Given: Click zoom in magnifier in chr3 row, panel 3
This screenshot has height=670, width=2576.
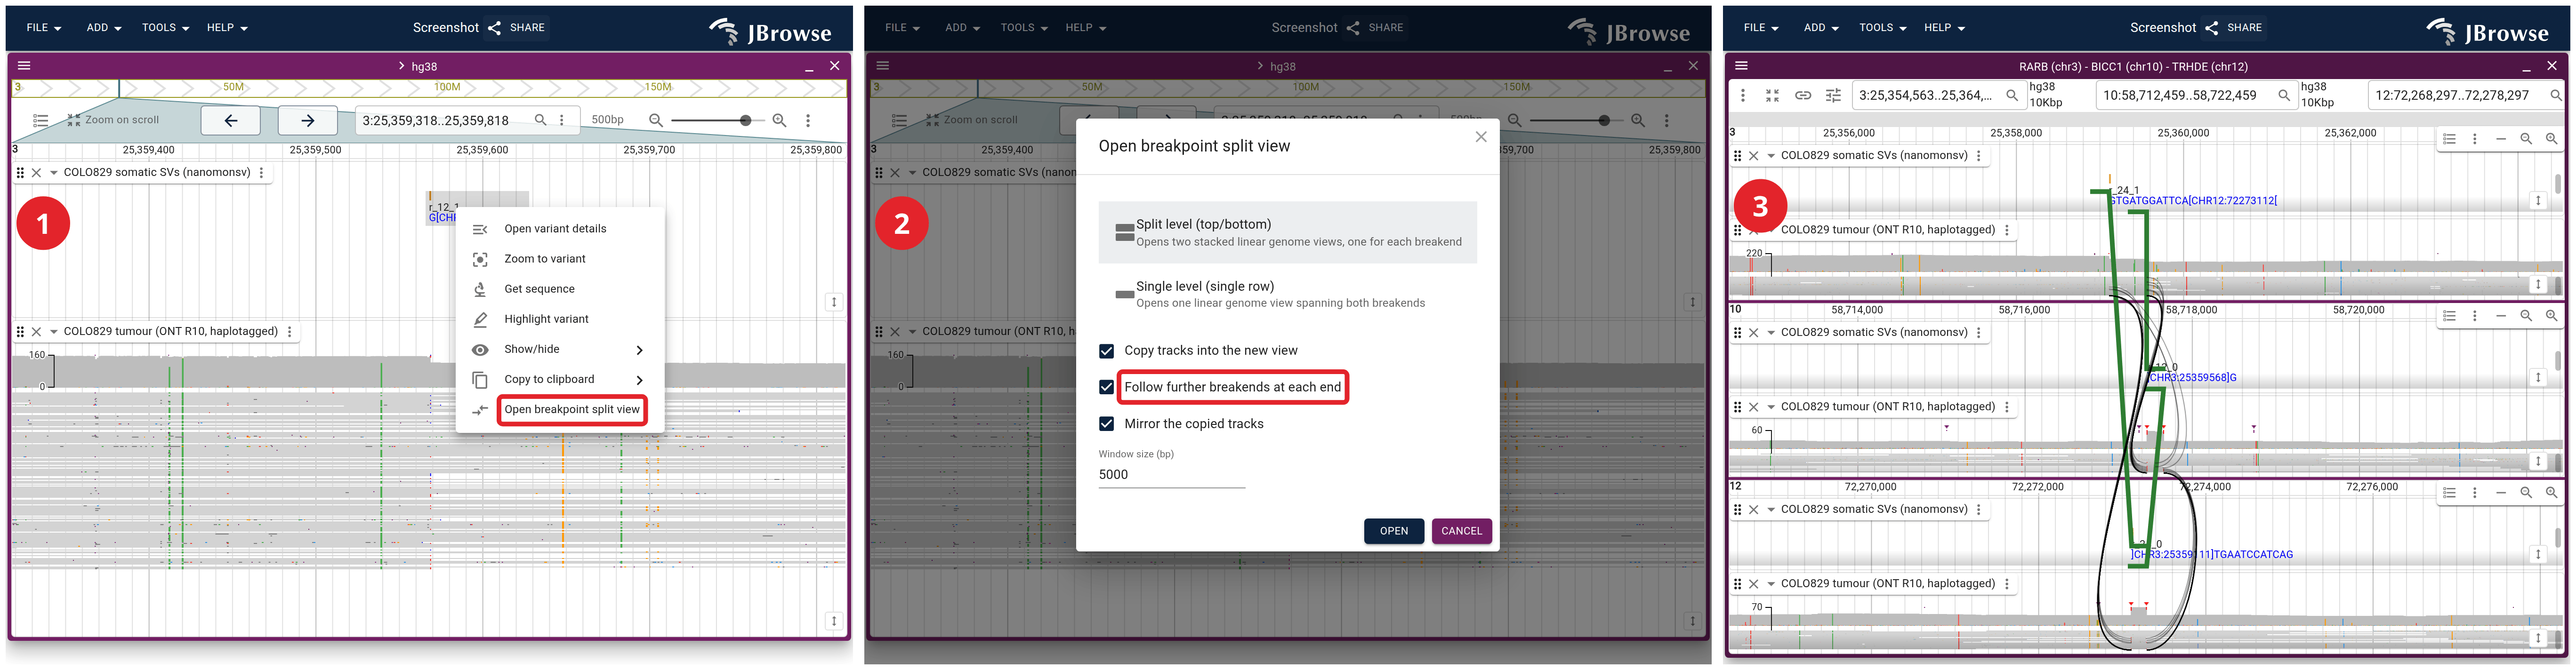Looking at the screenshot, I should (x=2552, y=139).
